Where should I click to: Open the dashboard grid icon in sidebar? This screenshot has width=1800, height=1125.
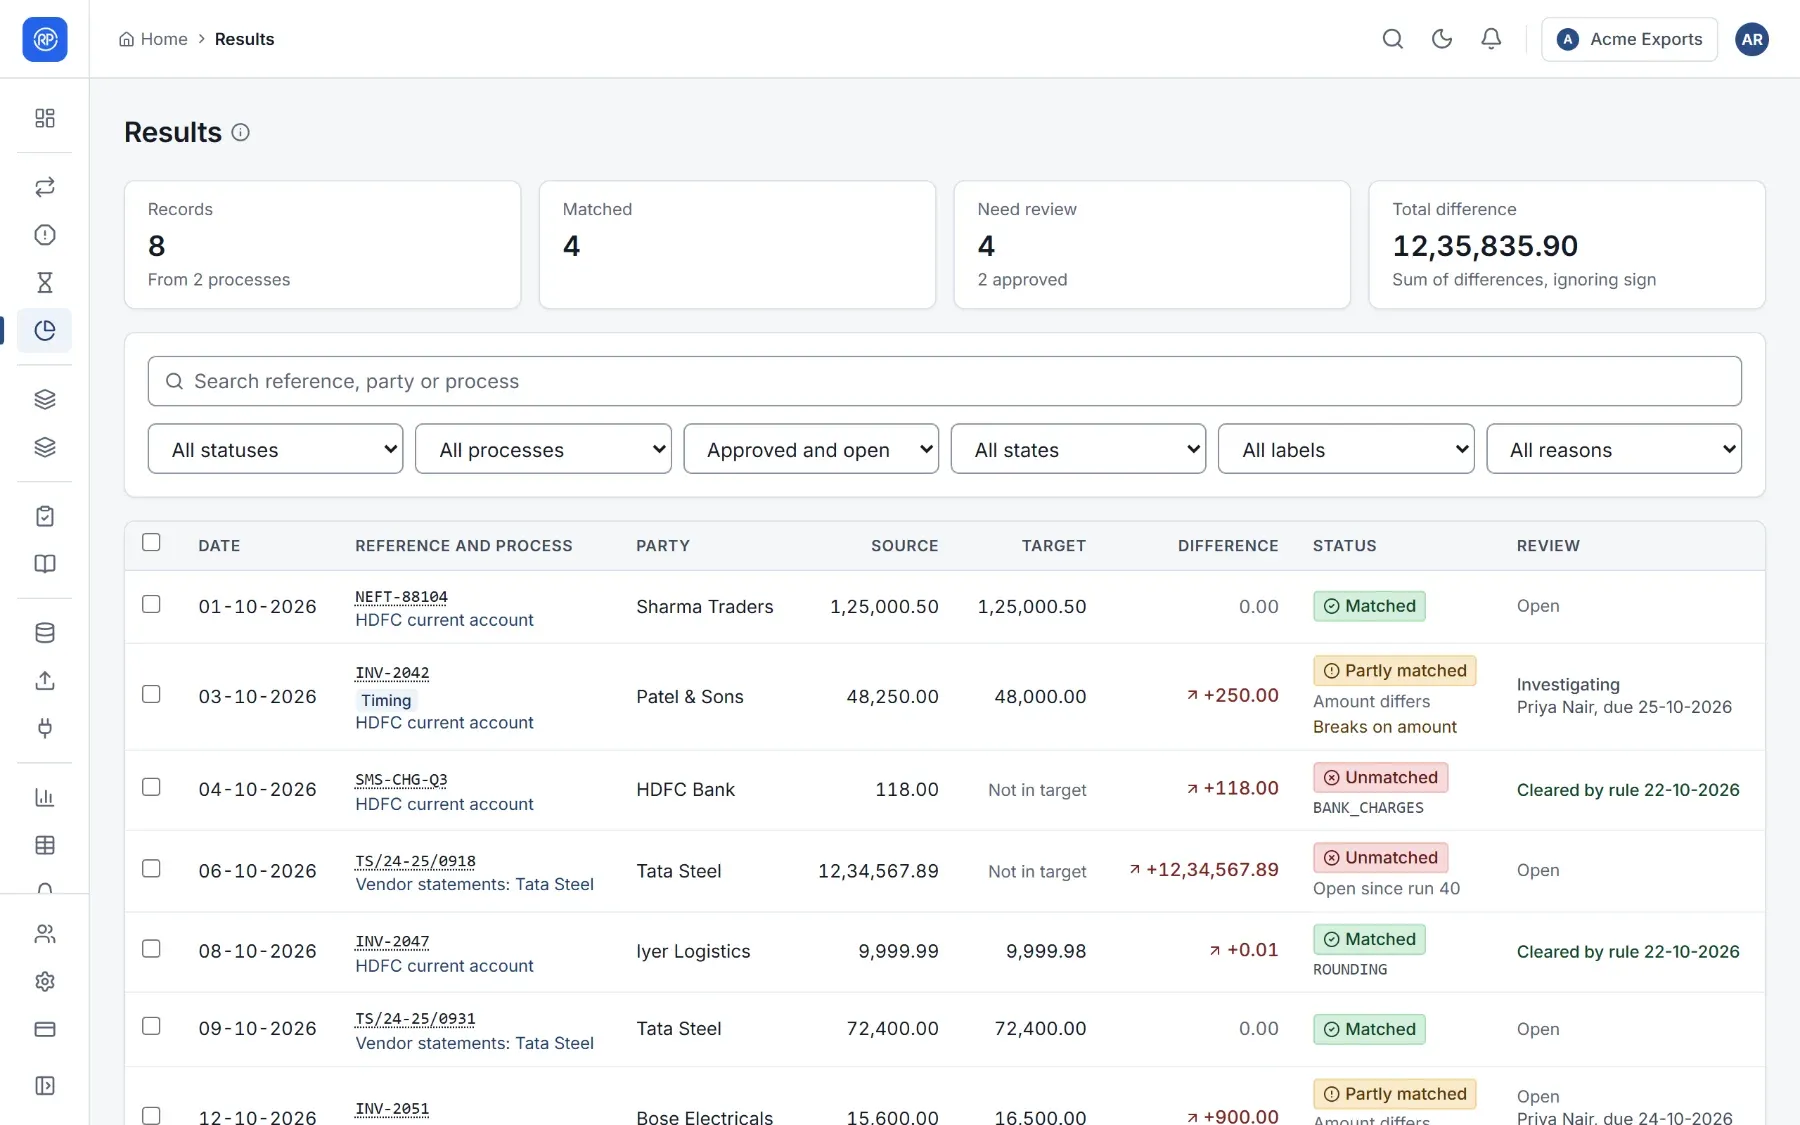point(45,118)
